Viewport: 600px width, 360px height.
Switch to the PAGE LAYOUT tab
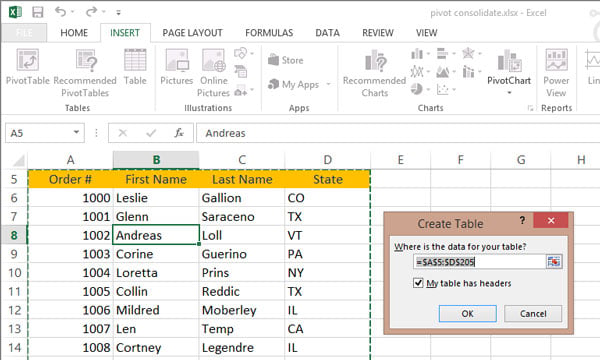[x=192, y=33]
